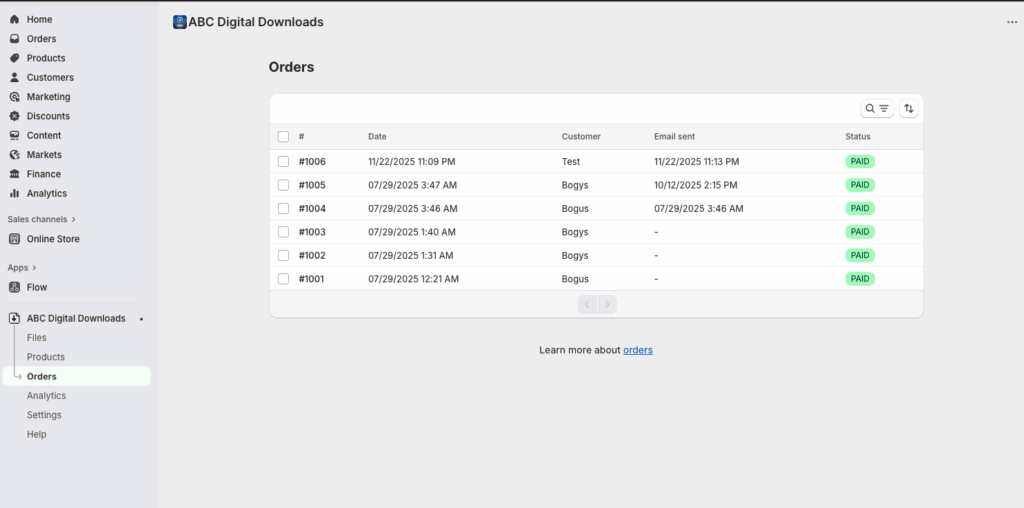Check the box for order #1006
The height and width of the screenshot is (508, 1024).
[x=283, y=161]
